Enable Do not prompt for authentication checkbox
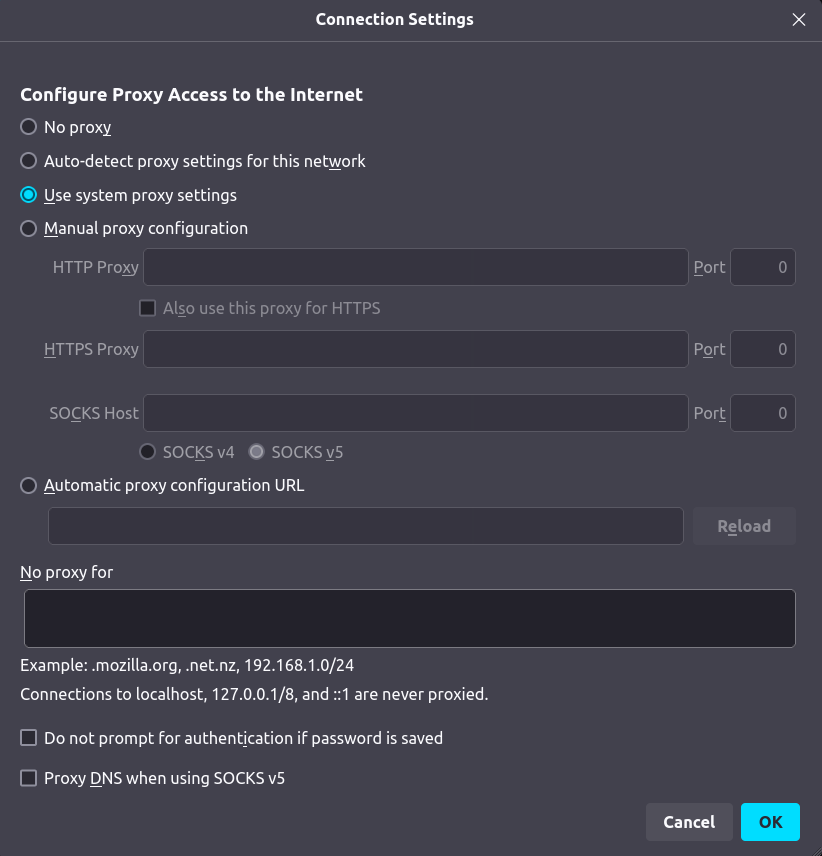Screen dimensions: 822x856 pyautogui.click(x=29, y=739)
